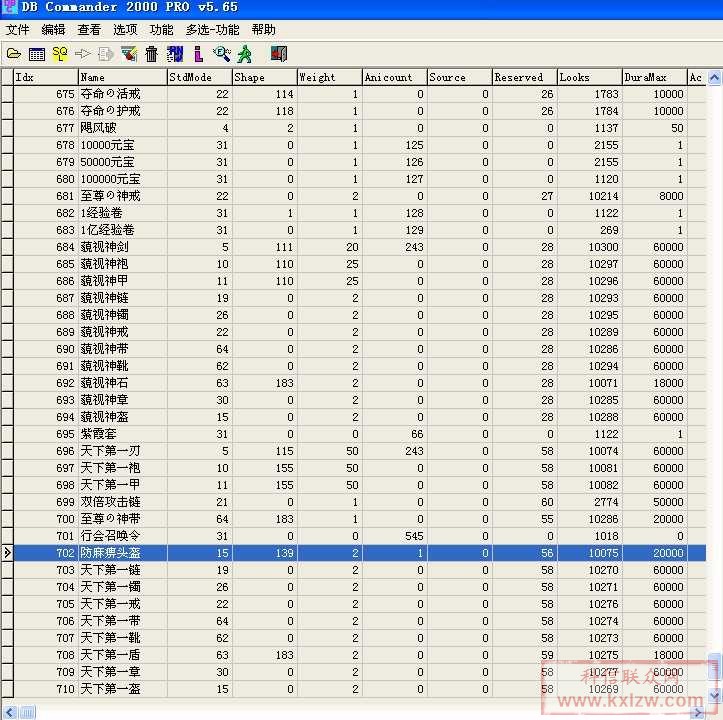This screenshot has width=723, height=720.
Task: Click the Looks value 10214
Action: pos(590,196)
